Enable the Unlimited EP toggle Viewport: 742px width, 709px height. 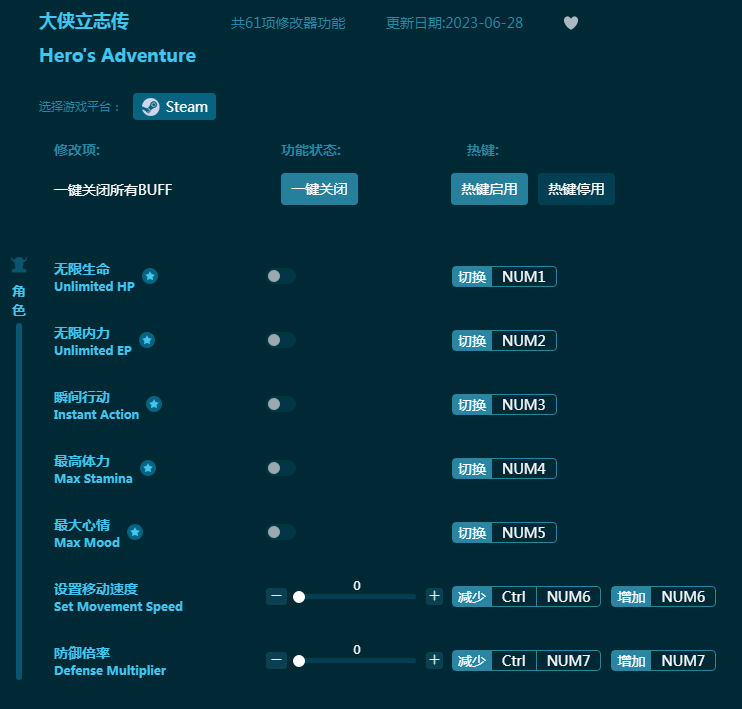(x=281, y=340)
